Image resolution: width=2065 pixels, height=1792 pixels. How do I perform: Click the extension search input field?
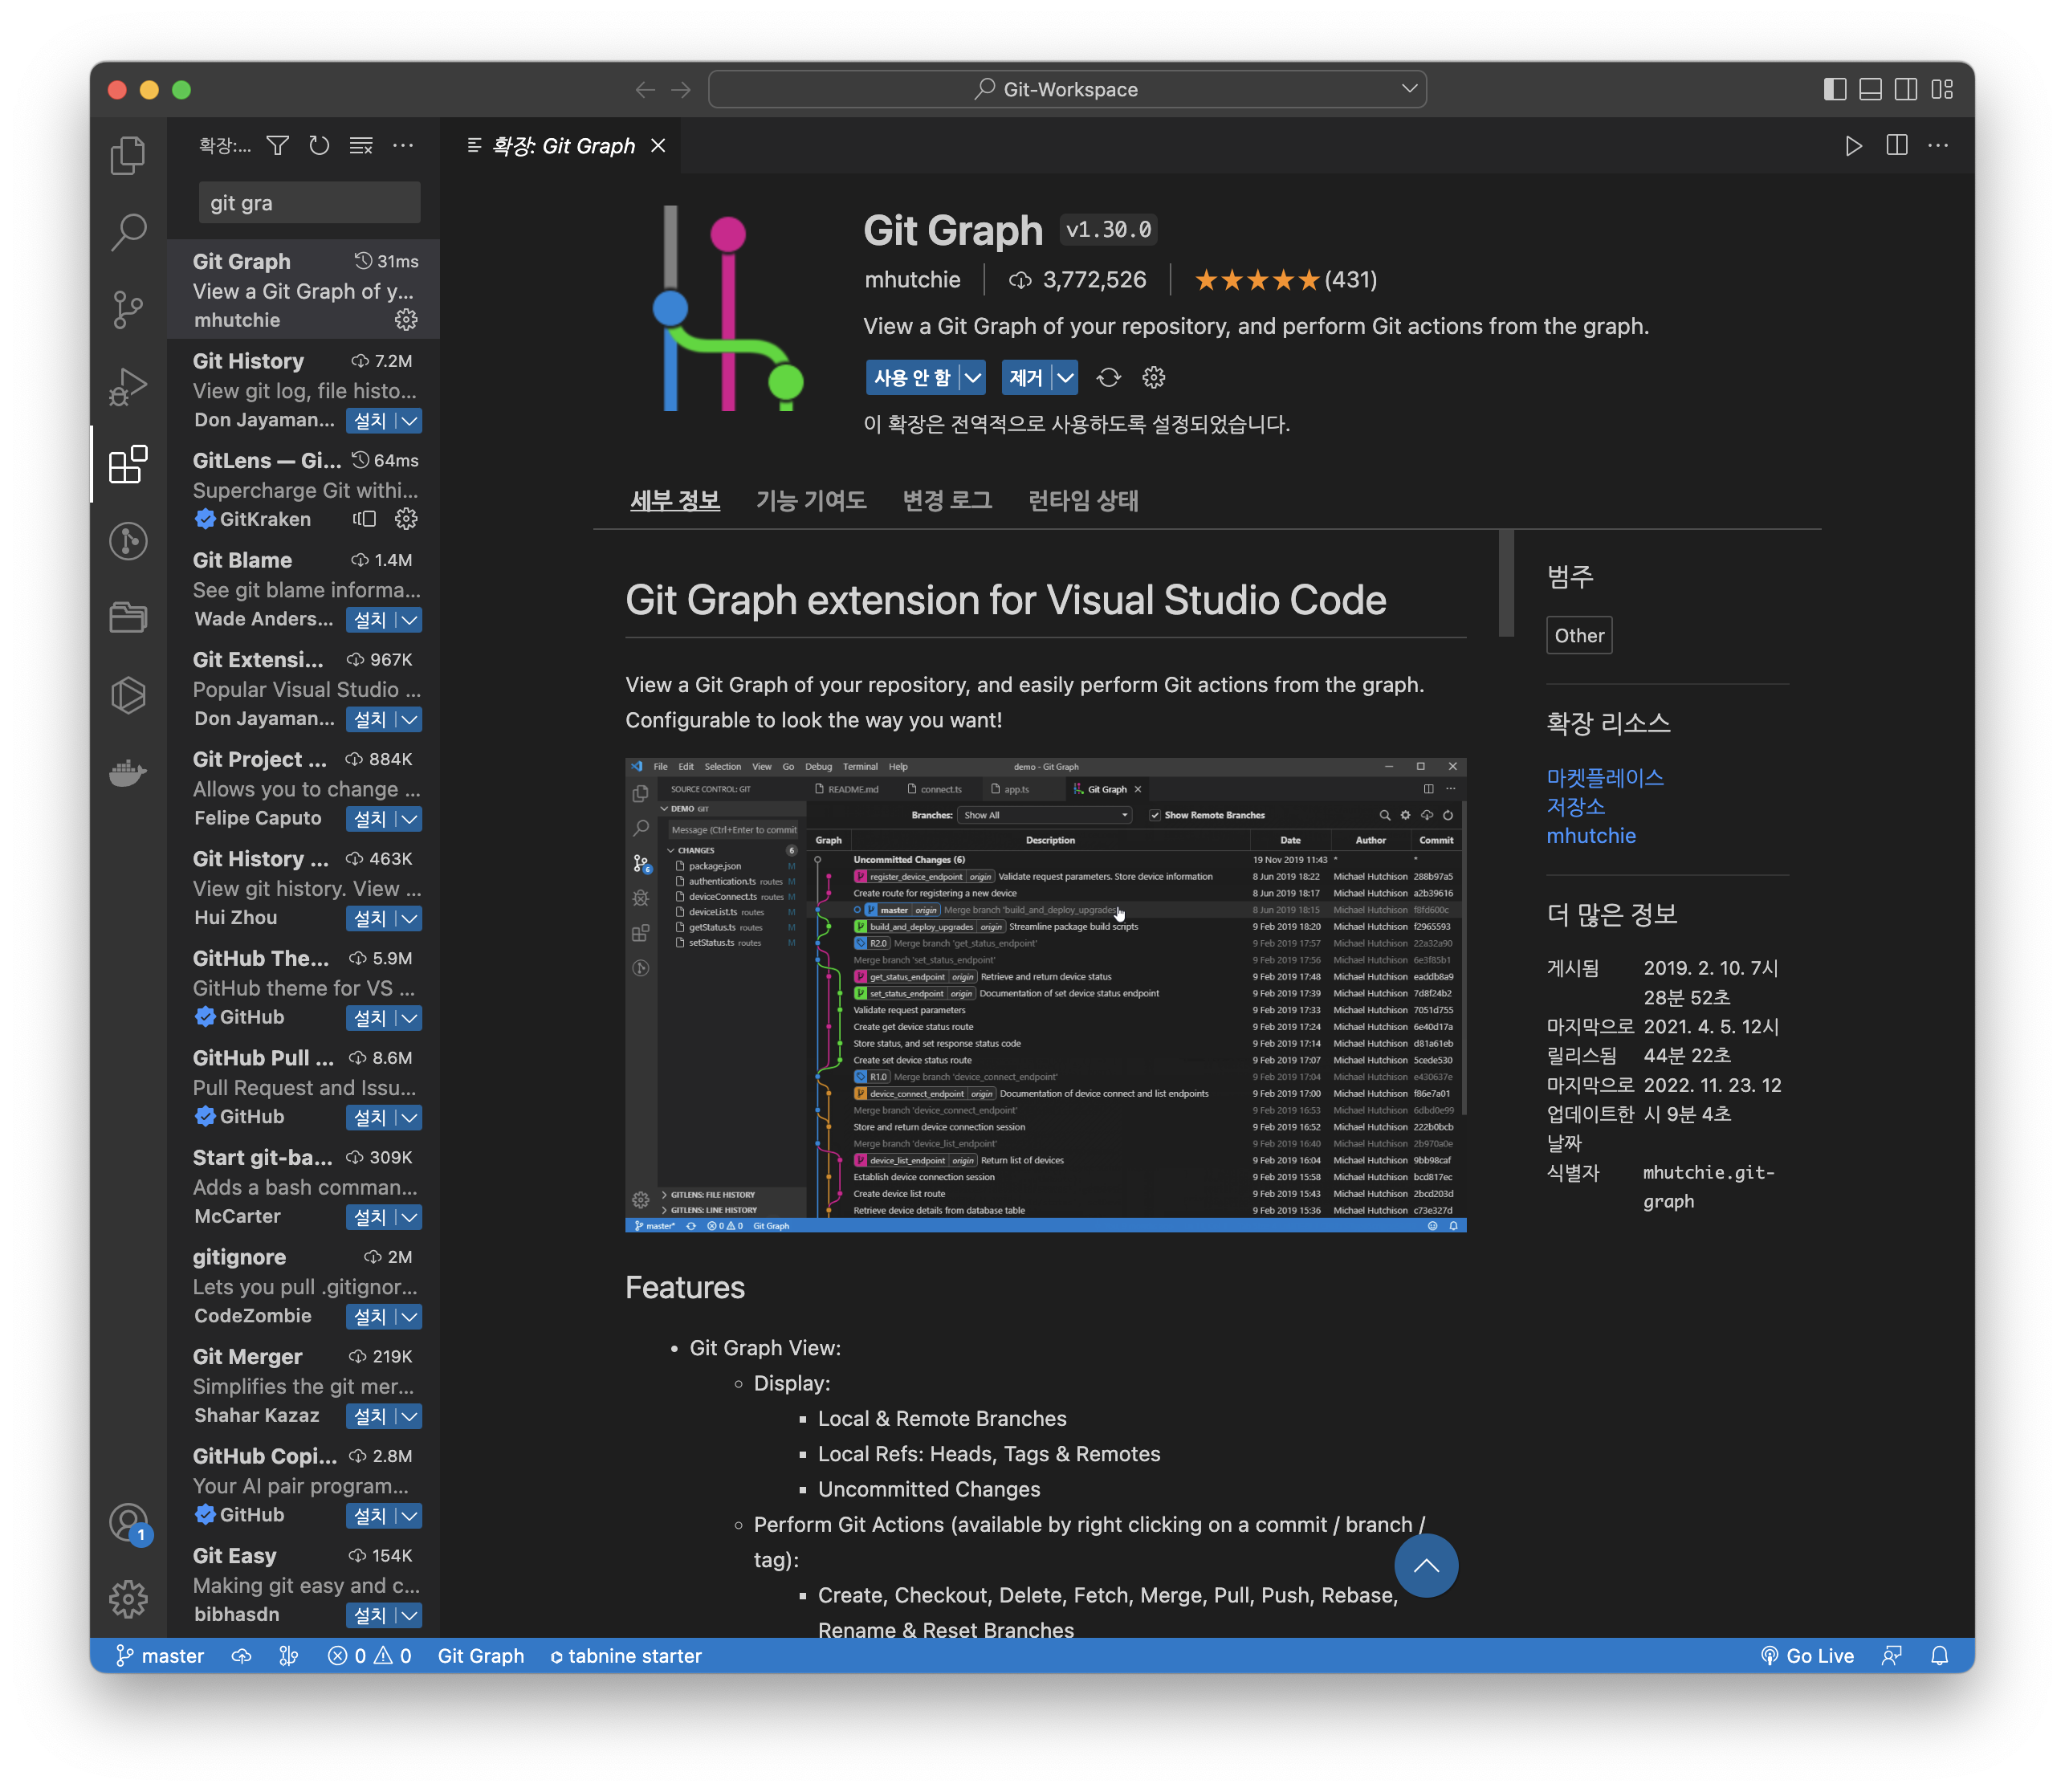[x=309, y=203]
